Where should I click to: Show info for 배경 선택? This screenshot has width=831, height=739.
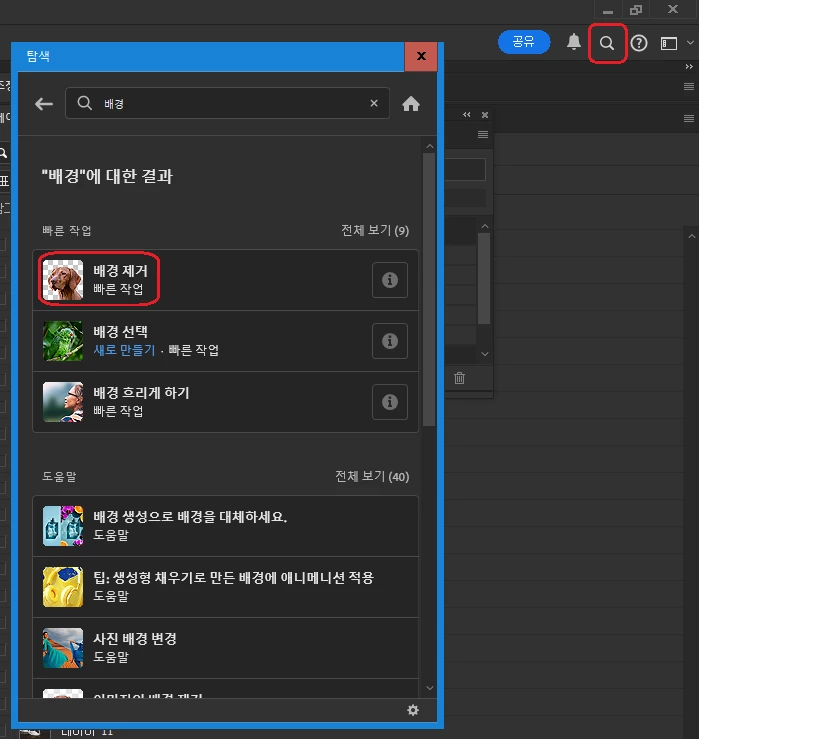[x=390, y=341]
